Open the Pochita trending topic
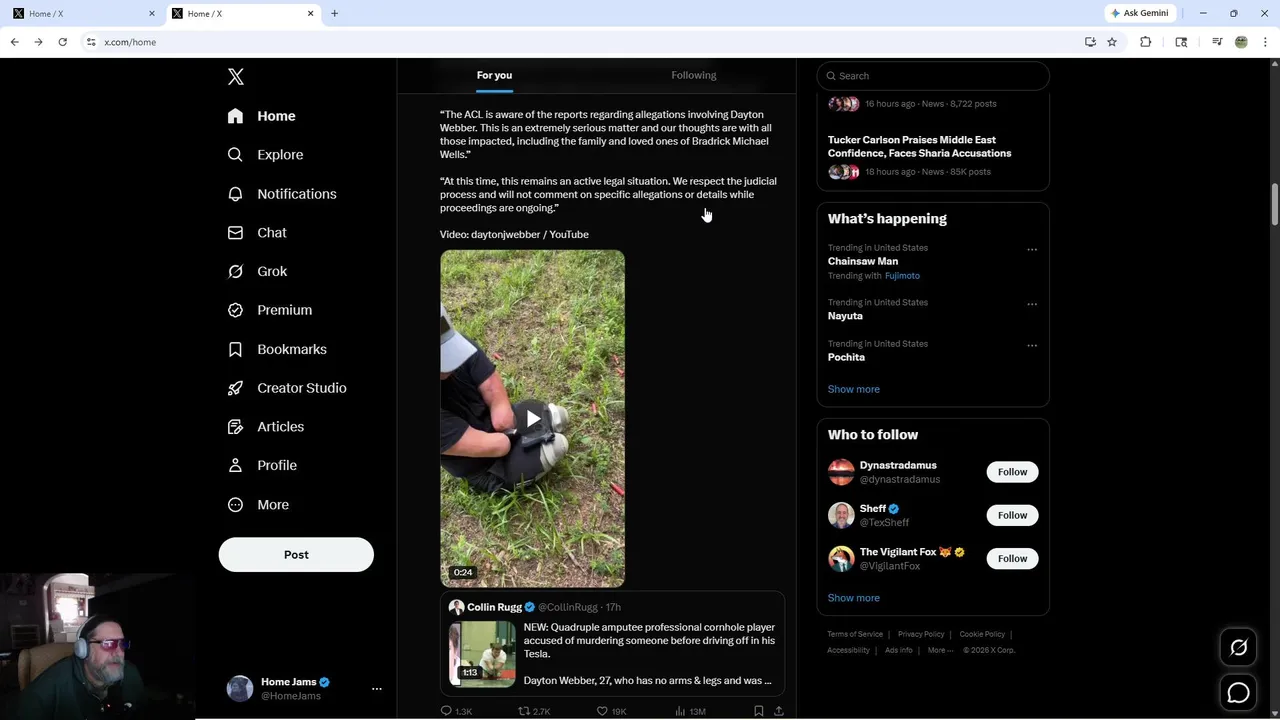1280x720 pixels. click(846, 357)
